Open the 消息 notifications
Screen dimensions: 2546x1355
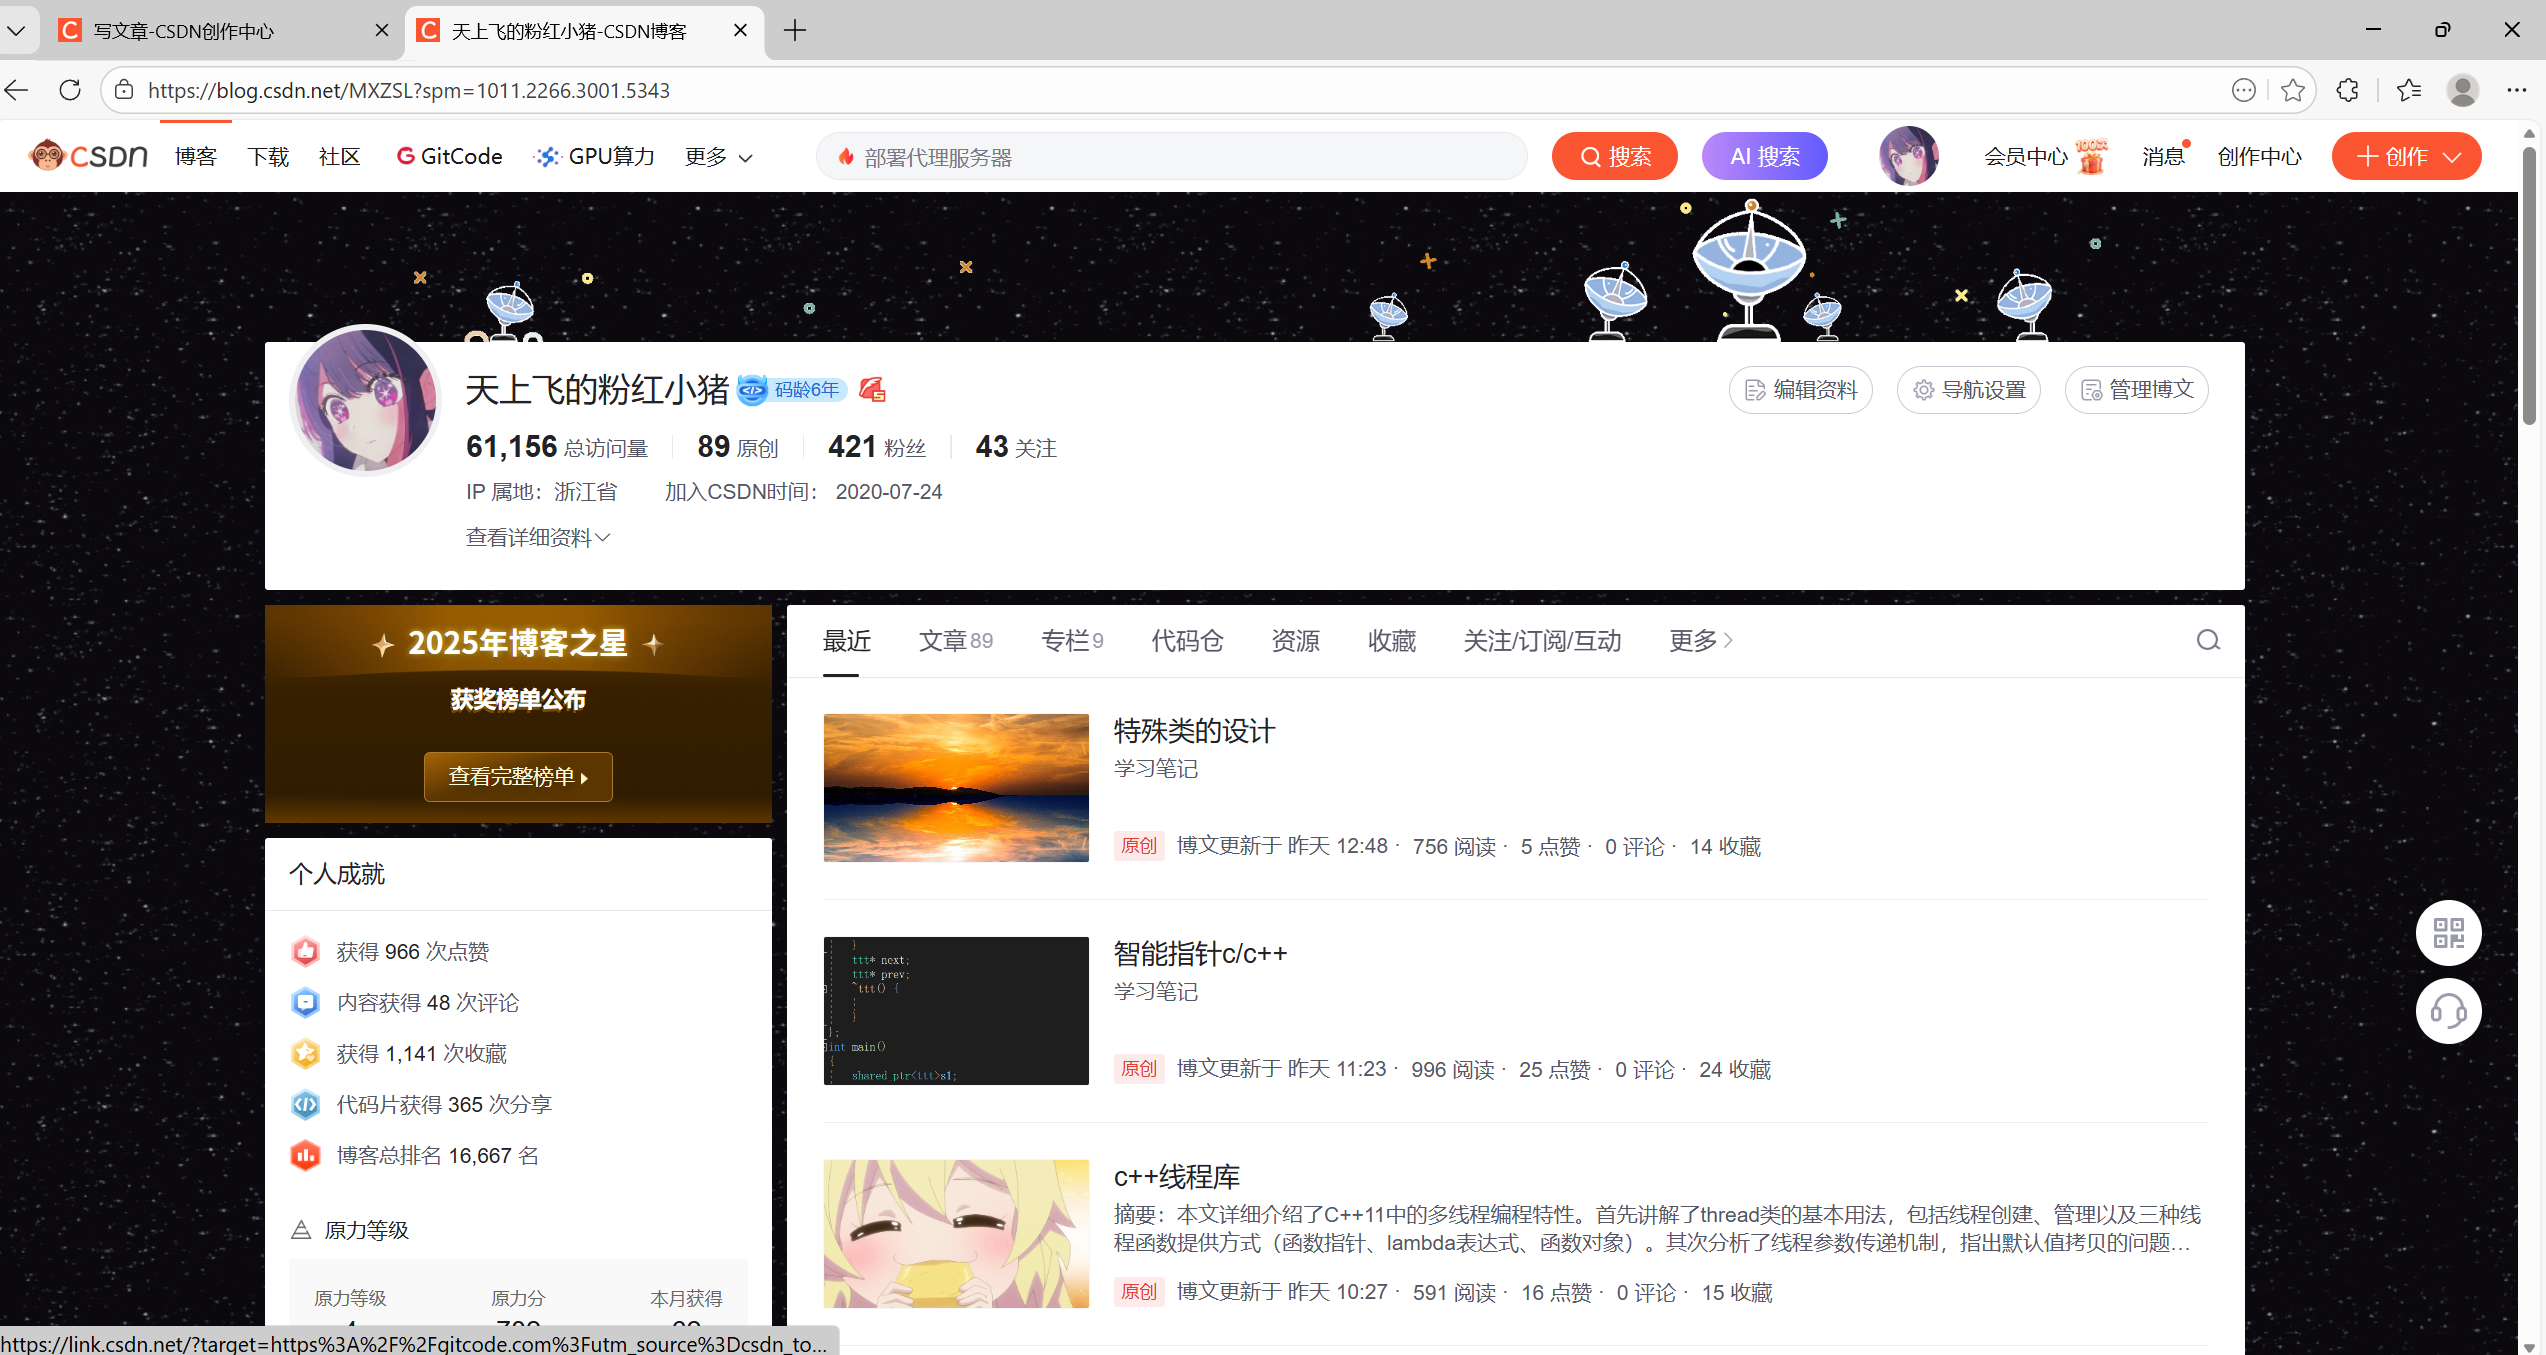pyautogui.click(x=2162, y=157)
